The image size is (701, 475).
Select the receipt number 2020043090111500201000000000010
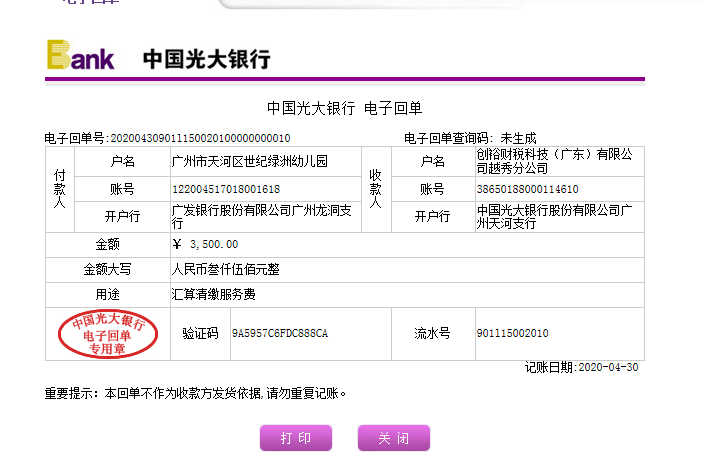click(x=200, y=138)
